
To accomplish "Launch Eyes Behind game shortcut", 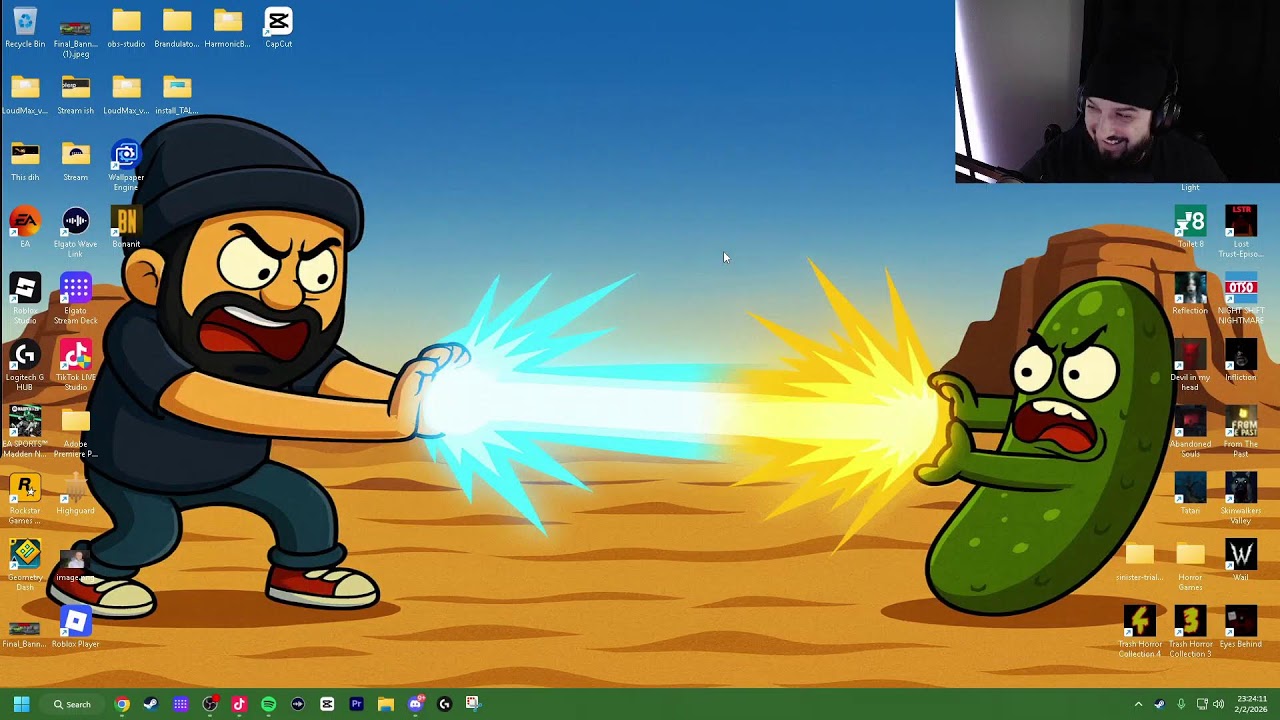I will (x=1241, y=627).
